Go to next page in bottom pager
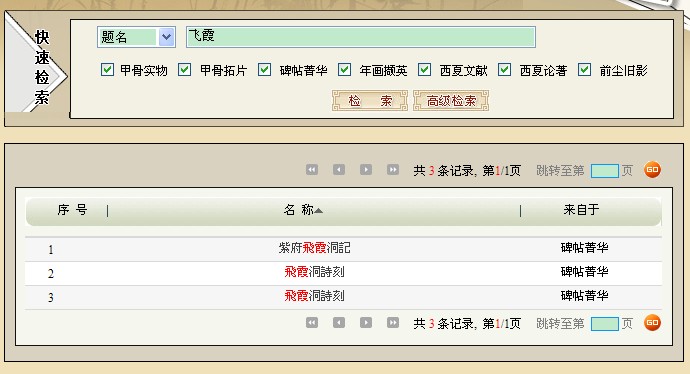Screen dimensions: 690x374 tap(366, 323)
